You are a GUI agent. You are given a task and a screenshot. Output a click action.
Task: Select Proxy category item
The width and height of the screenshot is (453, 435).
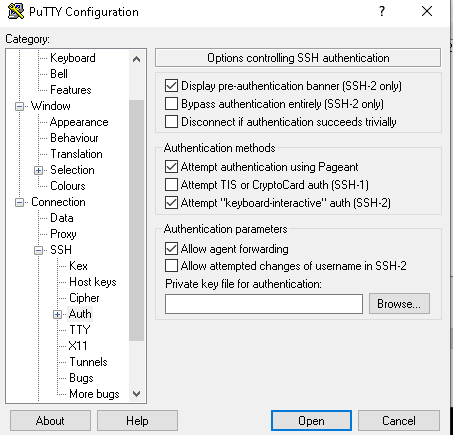click(63, 234)
